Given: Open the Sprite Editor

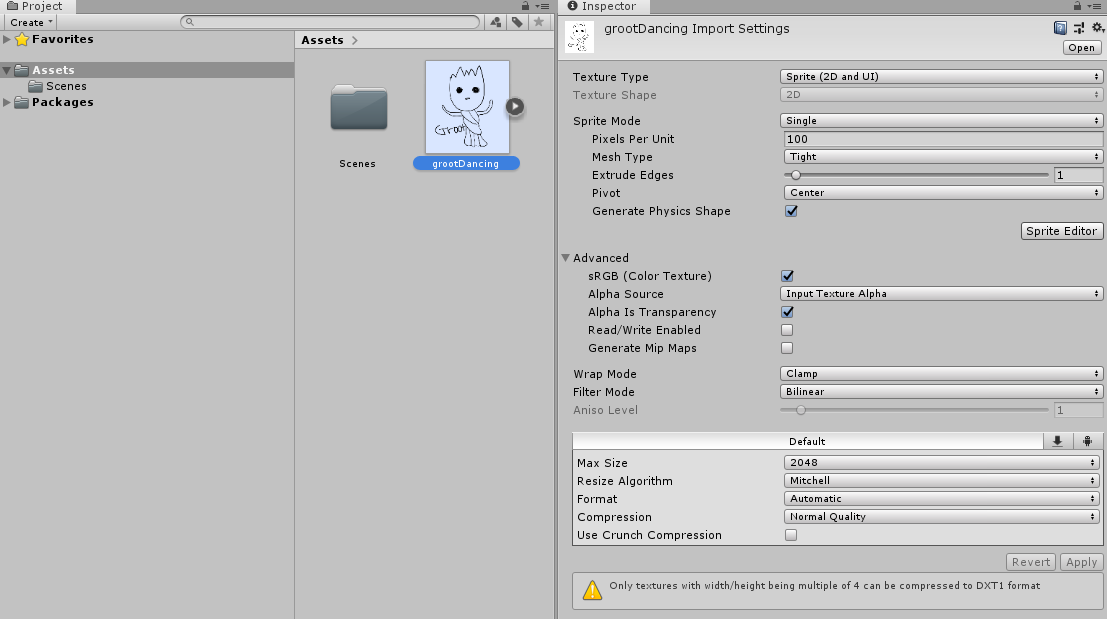Looking at the screenshot, I should coord(1061,231).
